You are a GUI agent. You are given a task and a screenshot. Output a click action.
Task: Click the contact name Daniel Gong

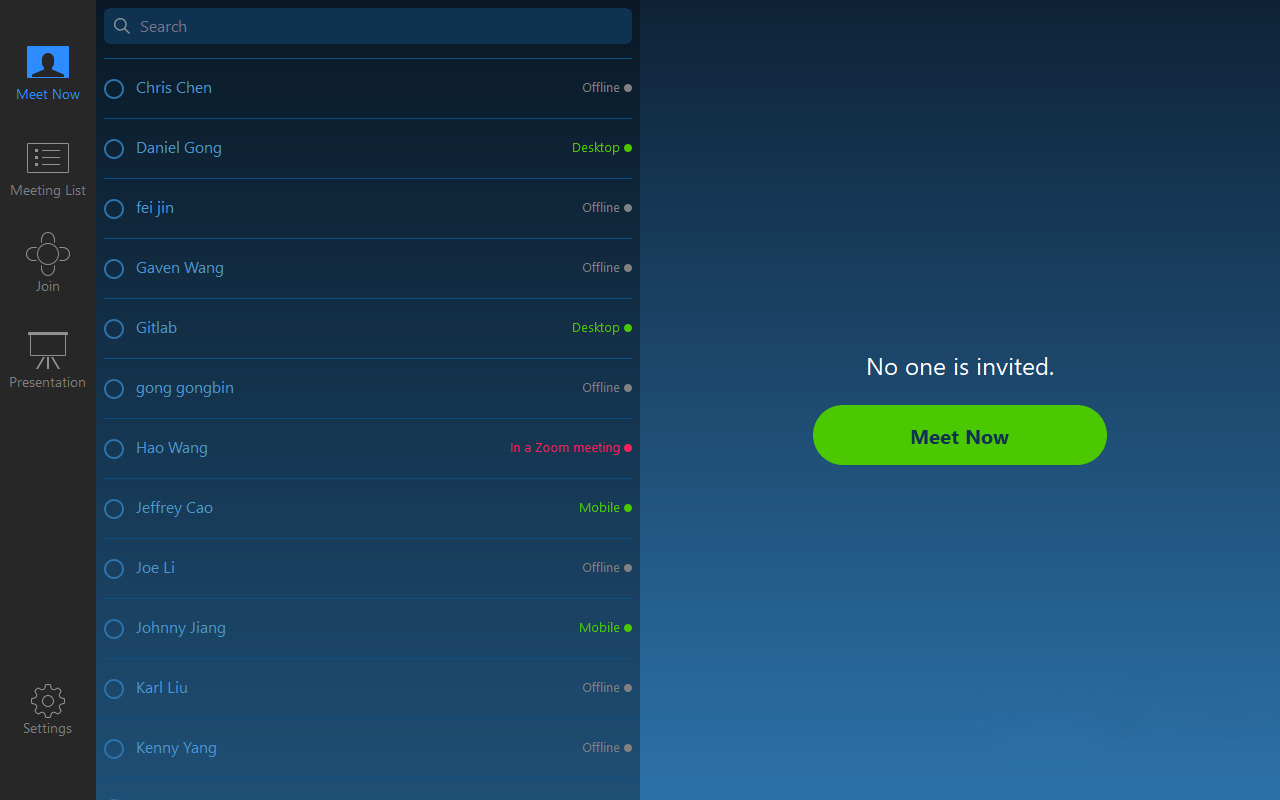coord(179,148)
